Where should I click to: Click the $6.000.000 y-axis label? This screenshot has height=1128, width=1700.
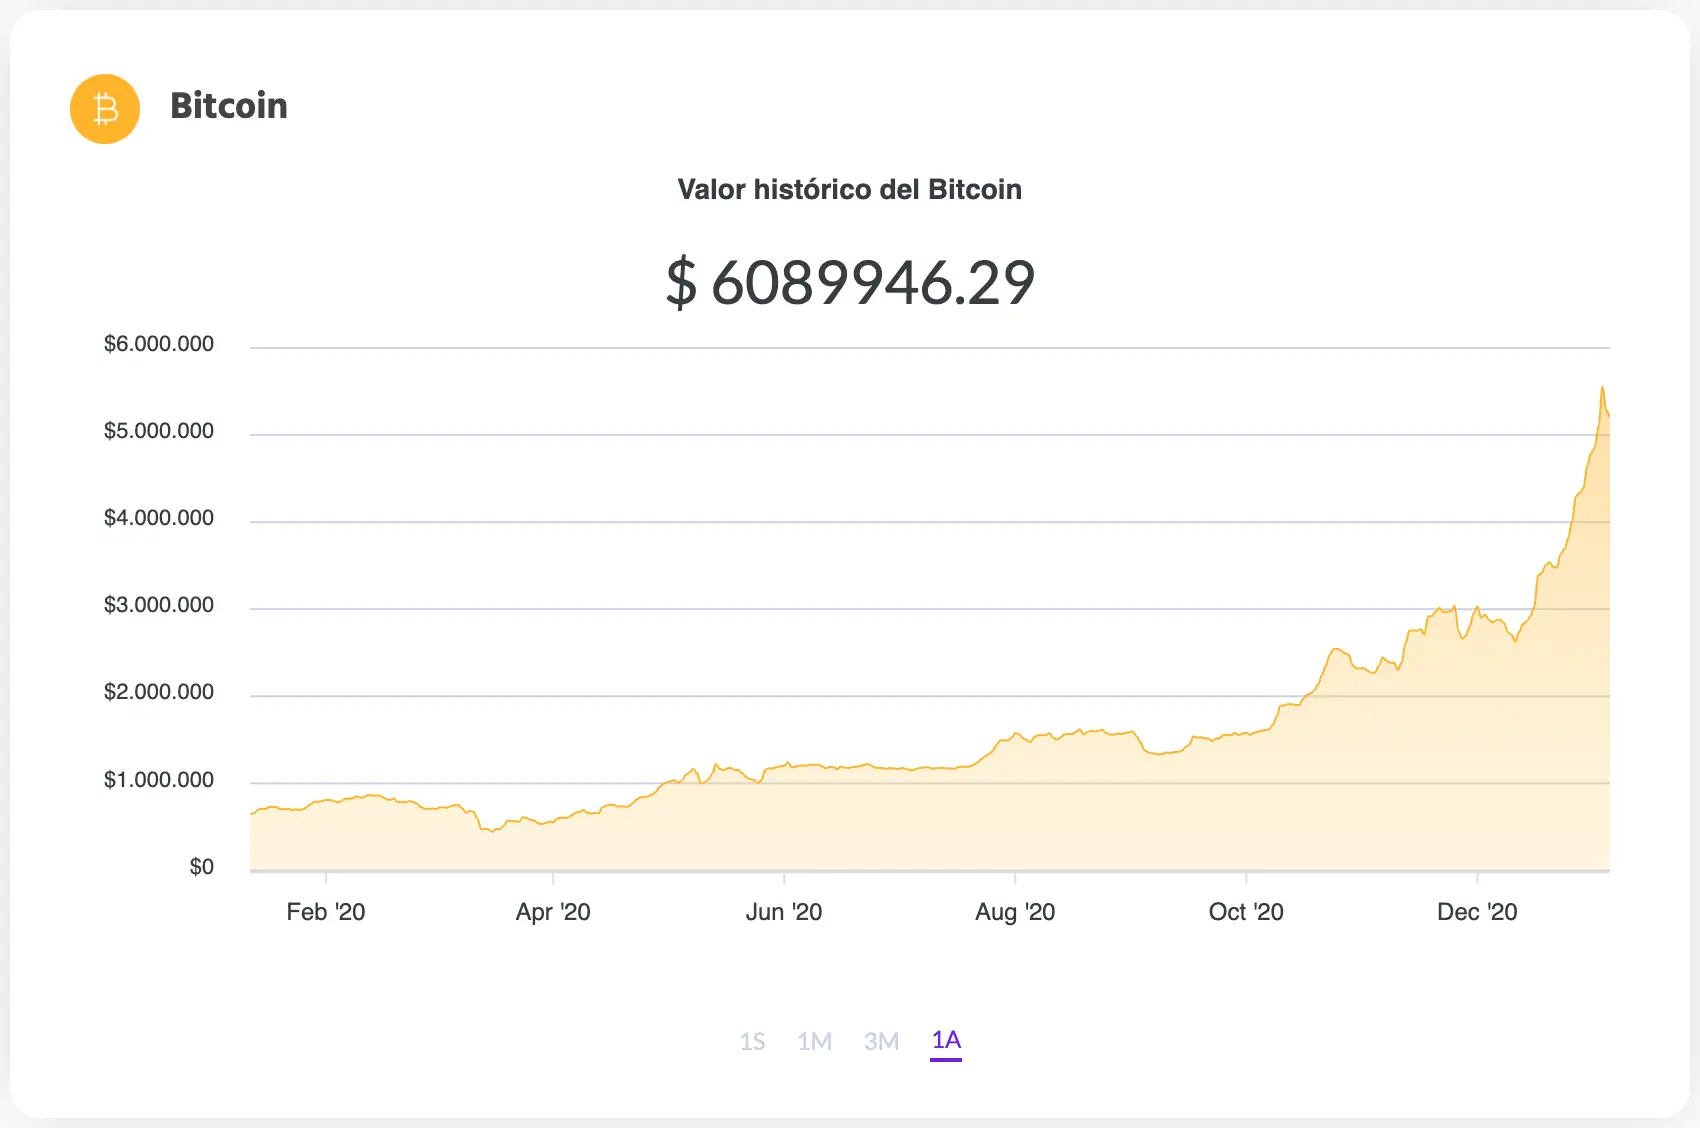(x=159, y=344)
